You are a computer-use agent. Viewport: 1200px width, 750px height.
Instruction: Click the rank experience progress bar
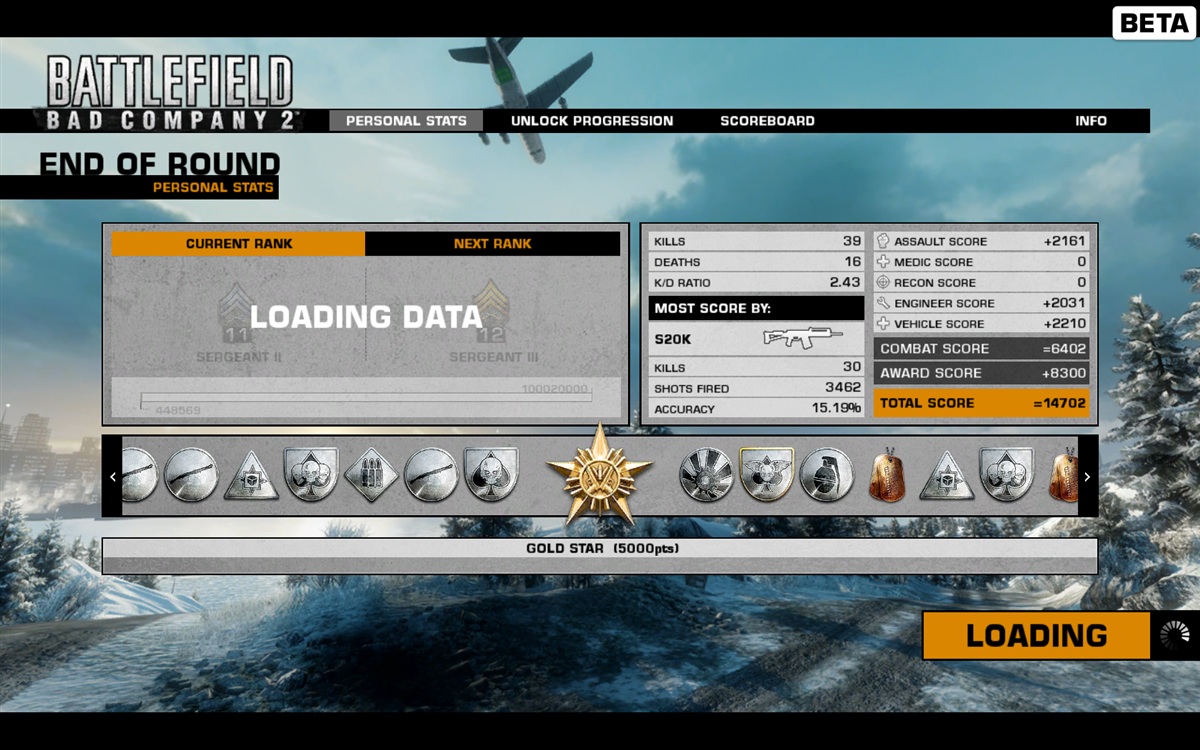(366, 397)
